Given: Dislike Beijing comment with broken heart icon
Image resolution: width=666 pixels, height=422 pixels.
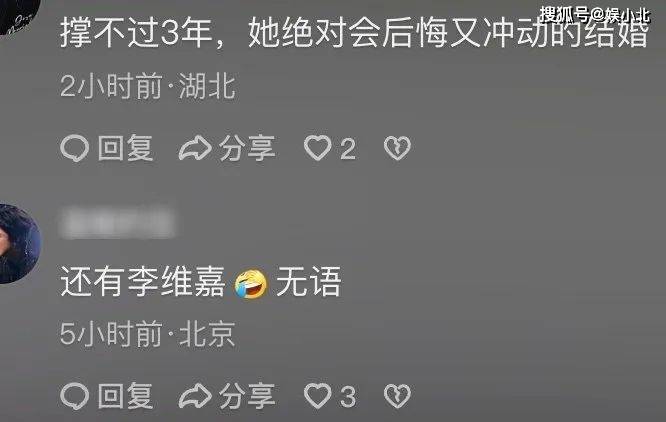Looking at the screenshot, I should 397,396.
